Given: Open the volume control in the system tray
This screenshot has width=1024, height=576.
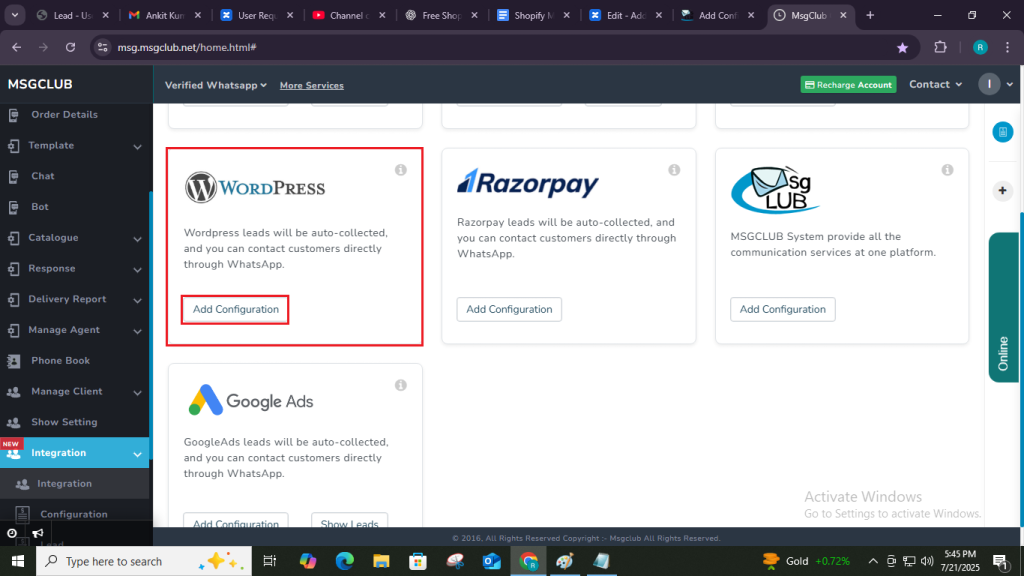Looking at the screenshot, I should pos(927,561).
